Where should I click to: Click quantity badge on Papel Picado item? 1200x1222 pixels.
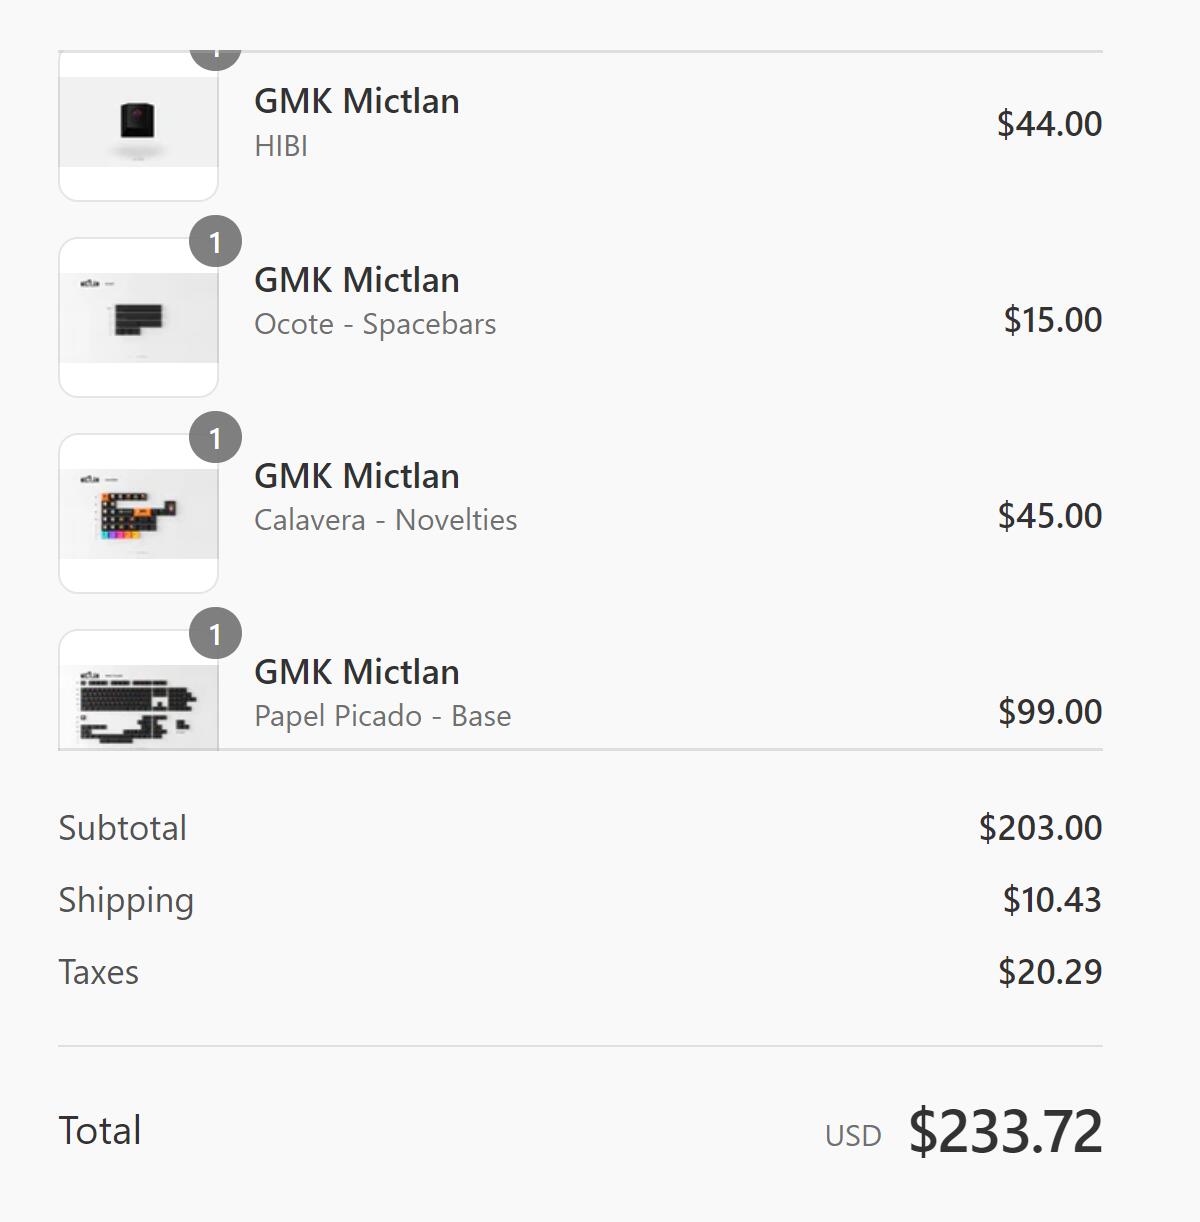[215, 634]
